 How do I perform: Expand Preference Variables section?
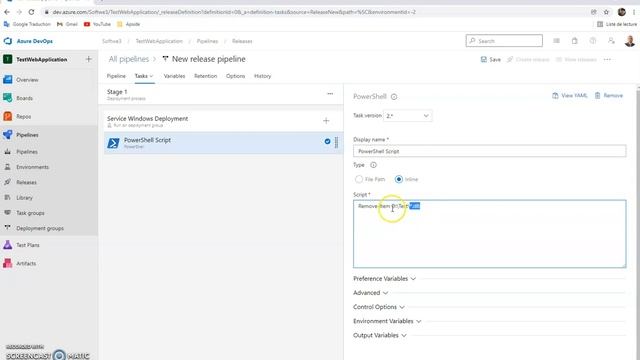(384, 279)
